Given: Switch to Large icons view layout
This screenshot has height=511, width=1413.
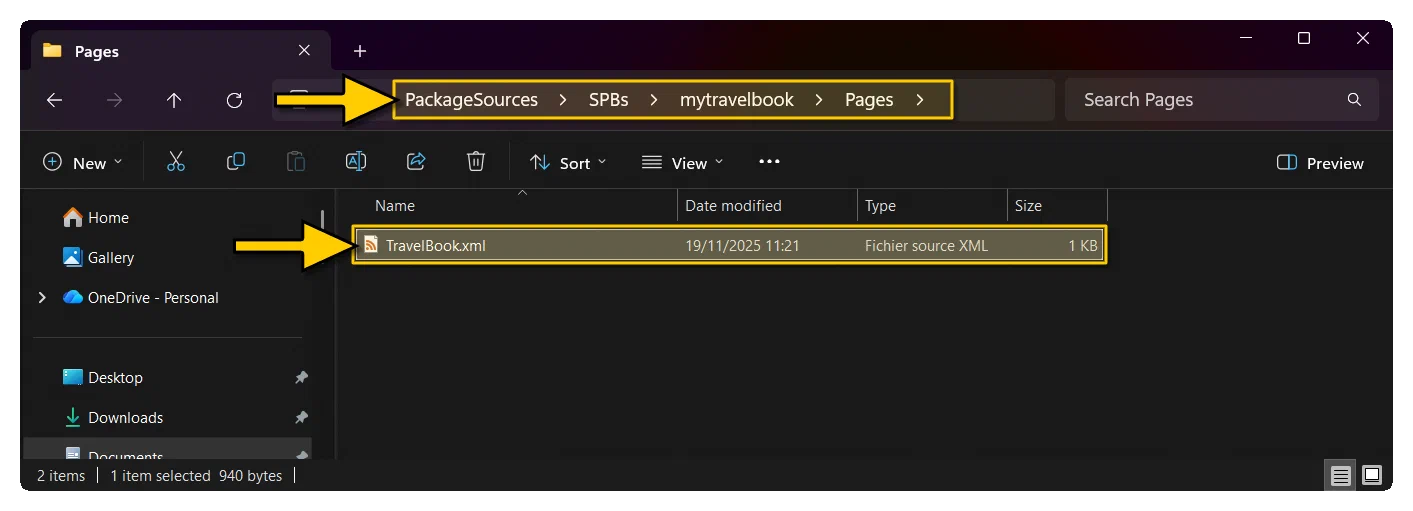Looking at the screenshot, I should (x=1372, y=475).
